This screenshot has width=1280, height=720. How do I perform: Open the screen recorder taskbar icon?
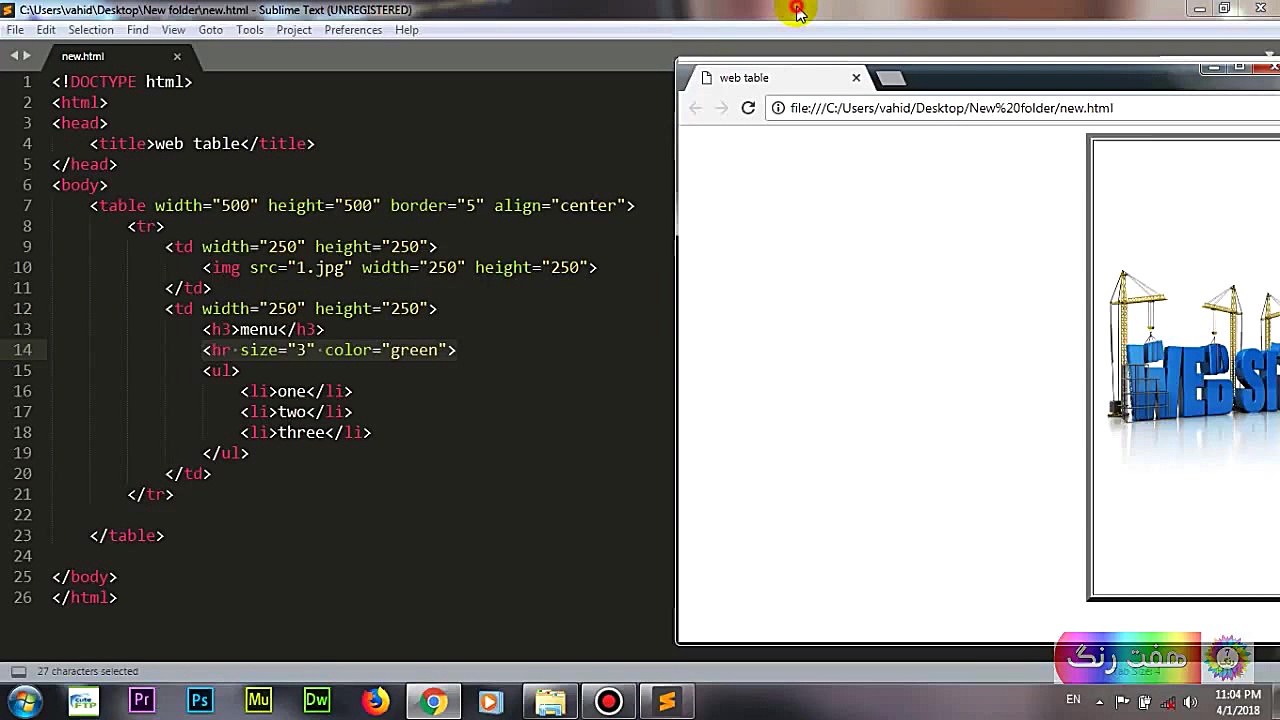coord(608,701)
